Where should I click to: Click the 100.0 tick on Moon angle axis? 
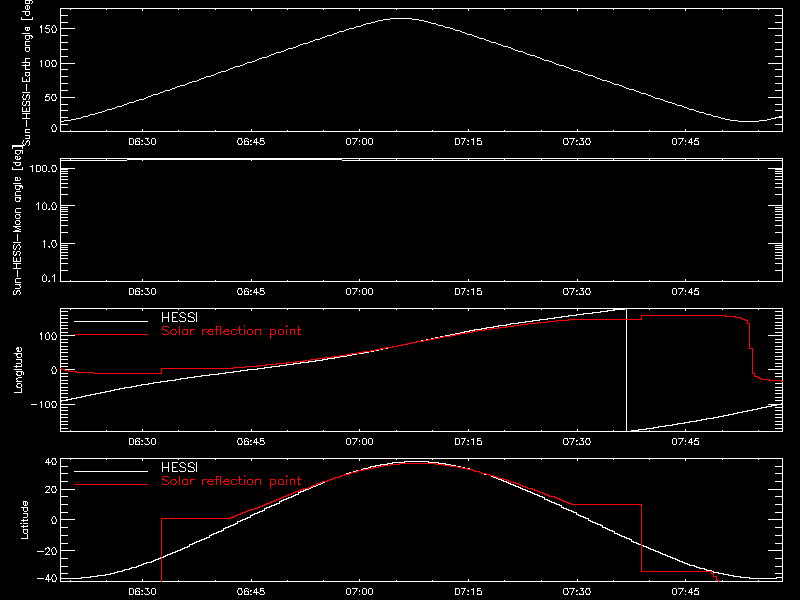pyautogui.click(x=43, y=169)
